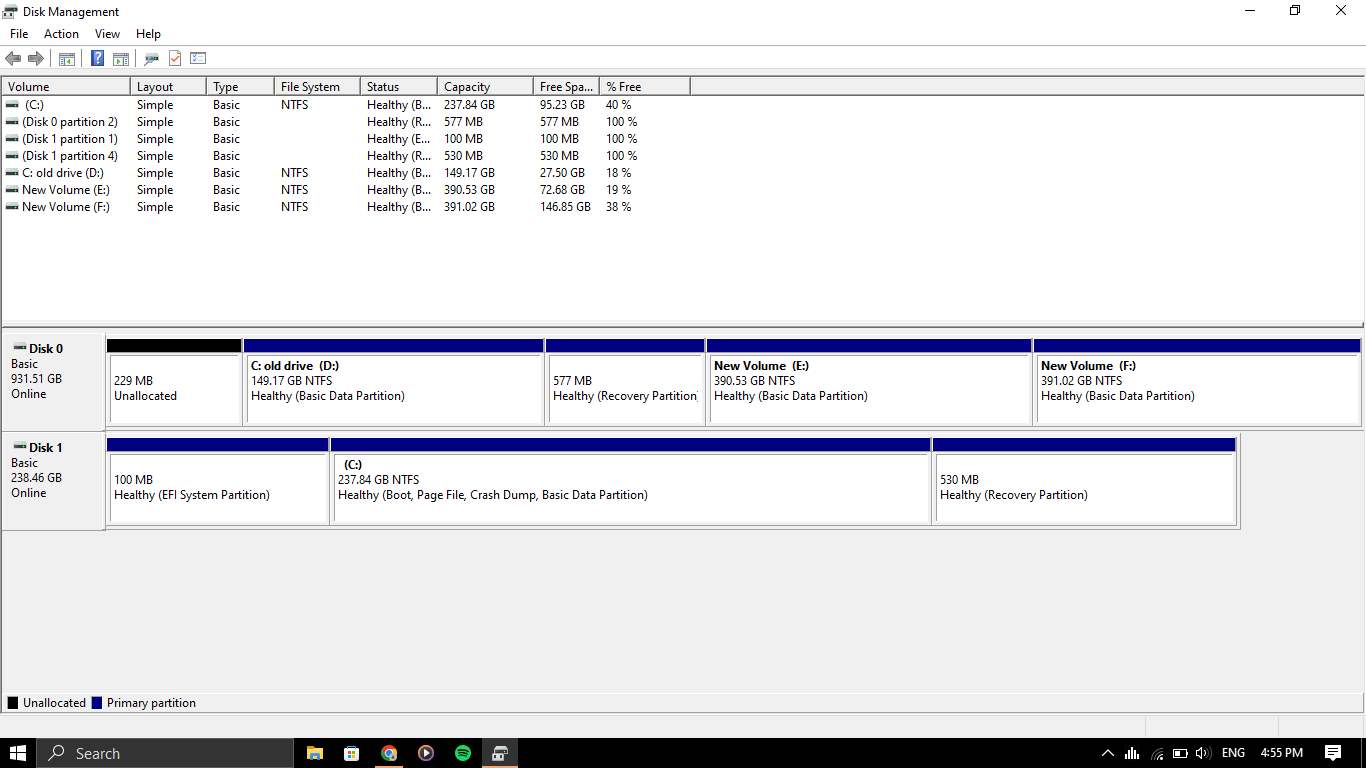Image resolution: width=1366 pixels, height=768 pixels.
Task: Select the 'C: old drive (D:)' list row
Action: point(345,173)
